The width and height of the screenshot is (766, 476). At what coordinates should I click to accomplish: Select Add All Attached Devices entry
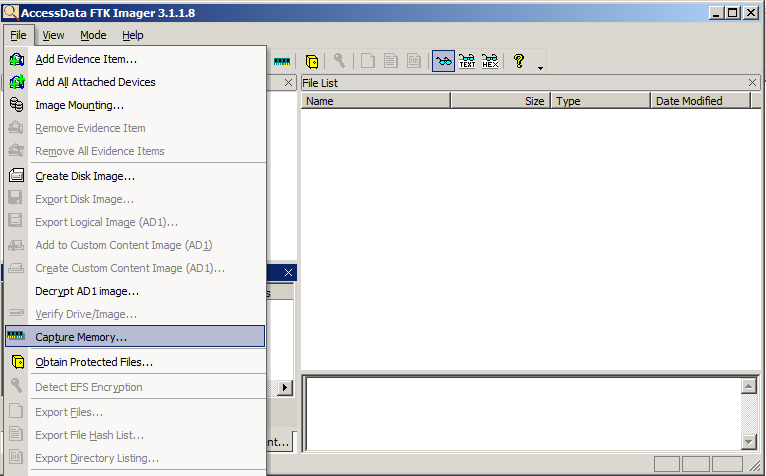[135, 82]
